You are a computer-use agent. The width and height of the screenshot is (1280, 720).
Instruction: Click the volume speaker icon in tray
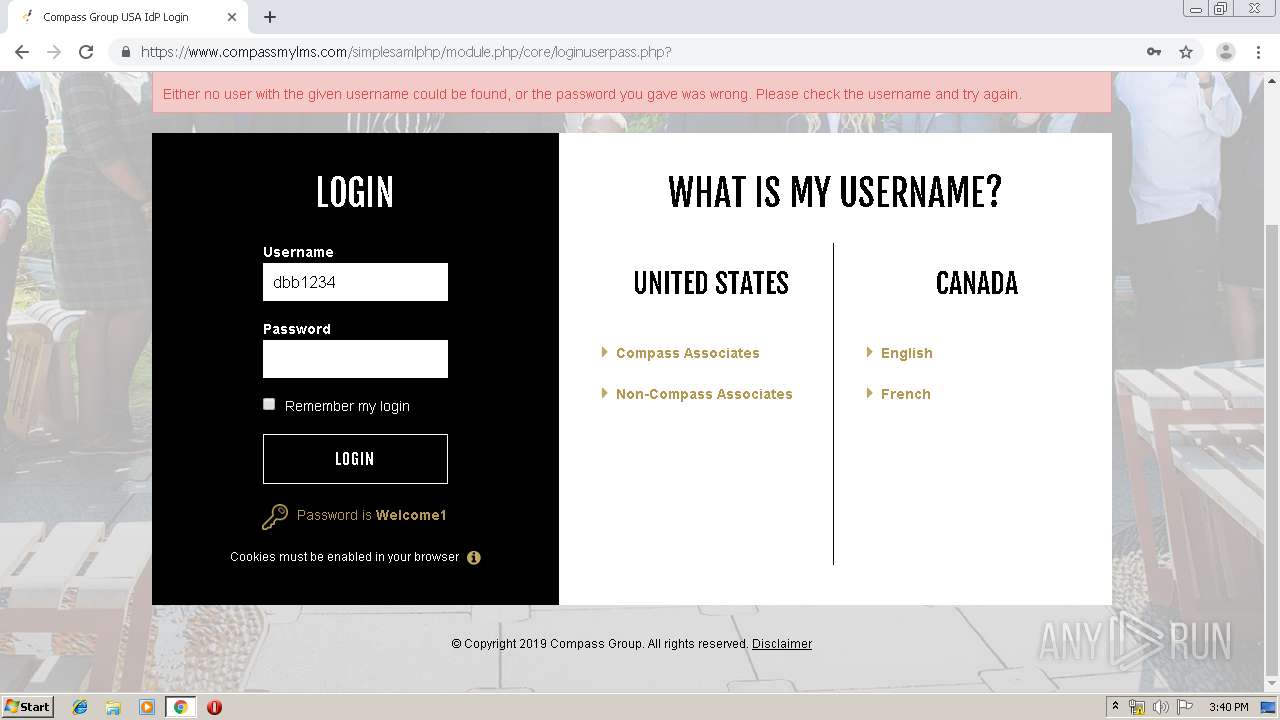point(1160,707)
